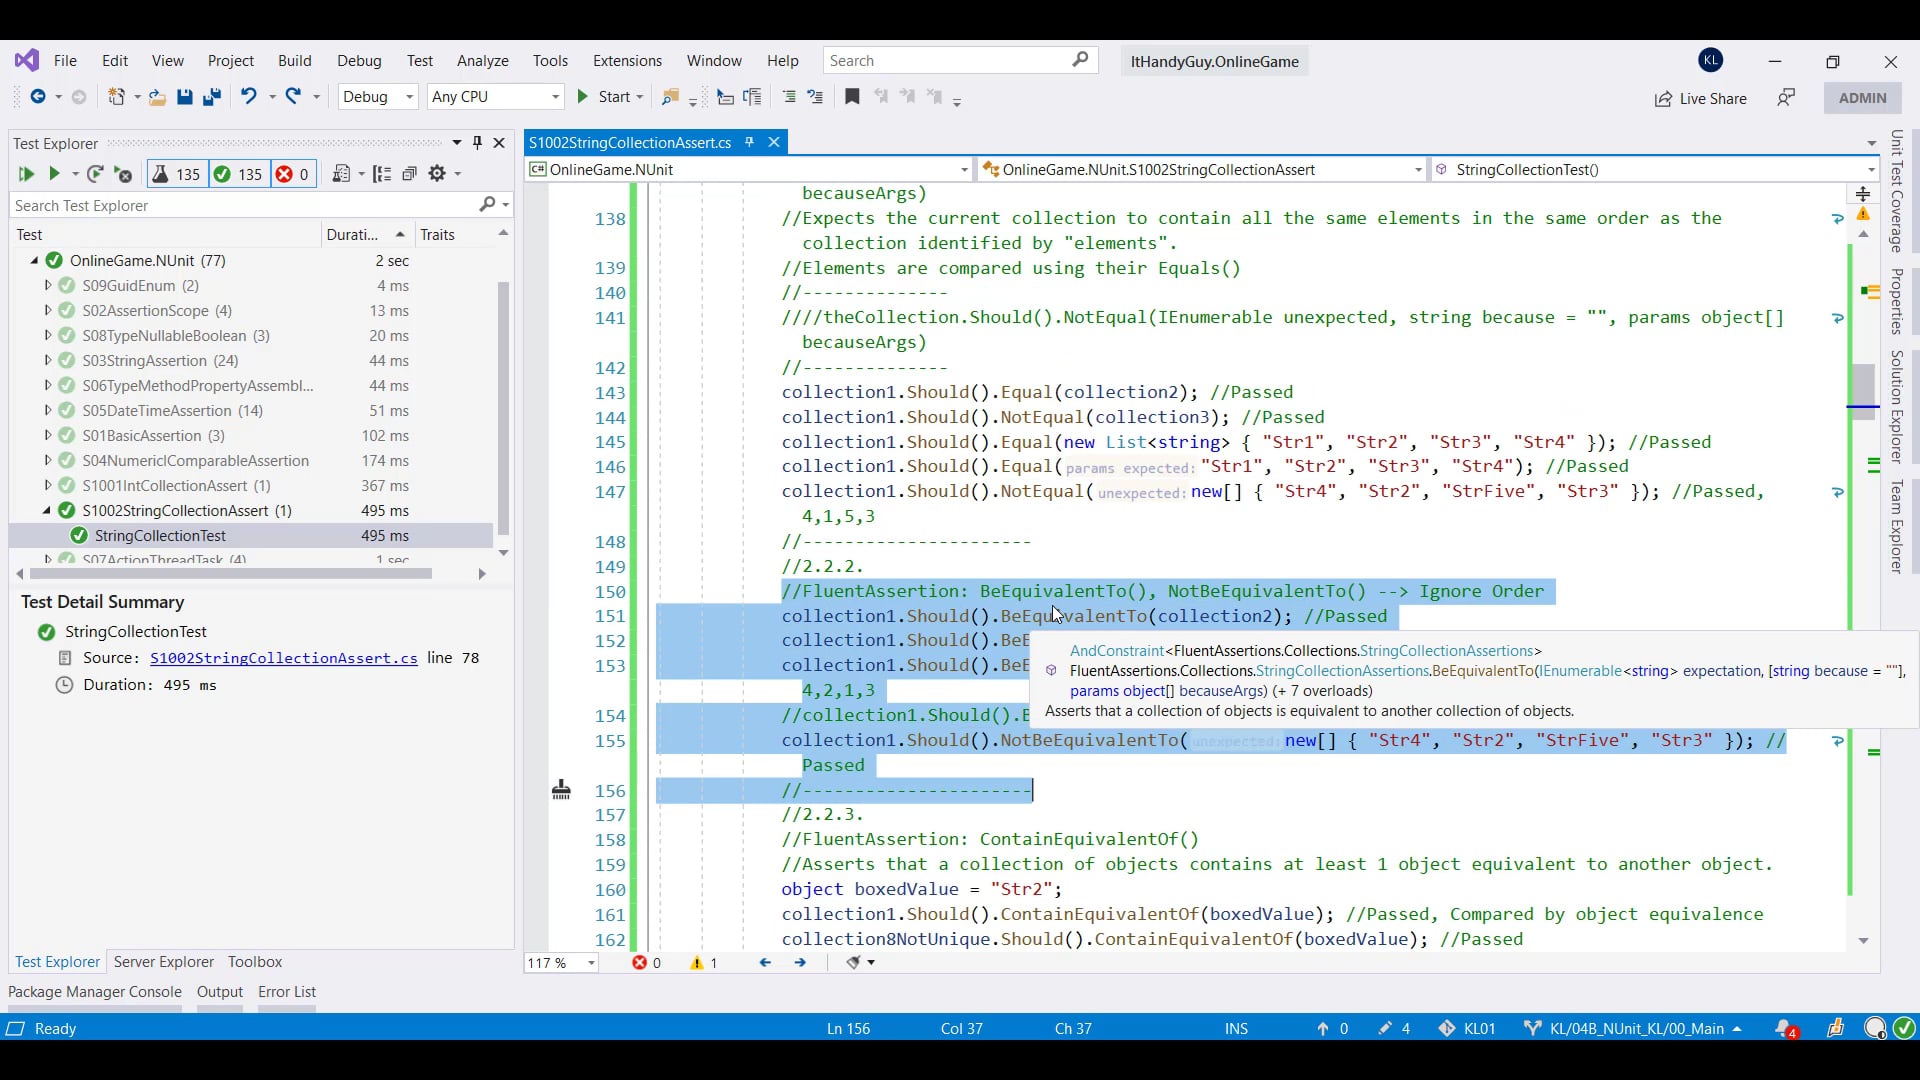
Task: Open Test Explorer settings gear
Action: 438,174
